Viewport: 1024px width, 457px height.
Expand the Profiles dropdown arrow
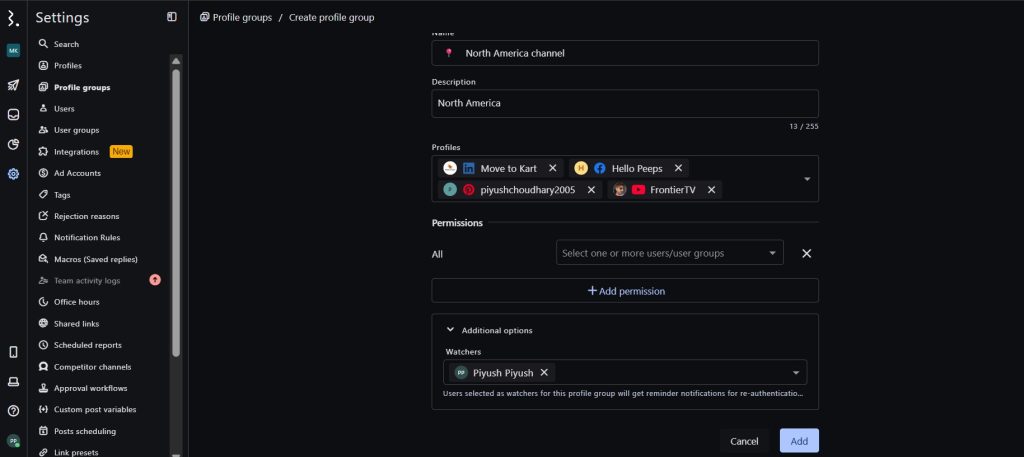pyautogui.click(x=807, y=179)
